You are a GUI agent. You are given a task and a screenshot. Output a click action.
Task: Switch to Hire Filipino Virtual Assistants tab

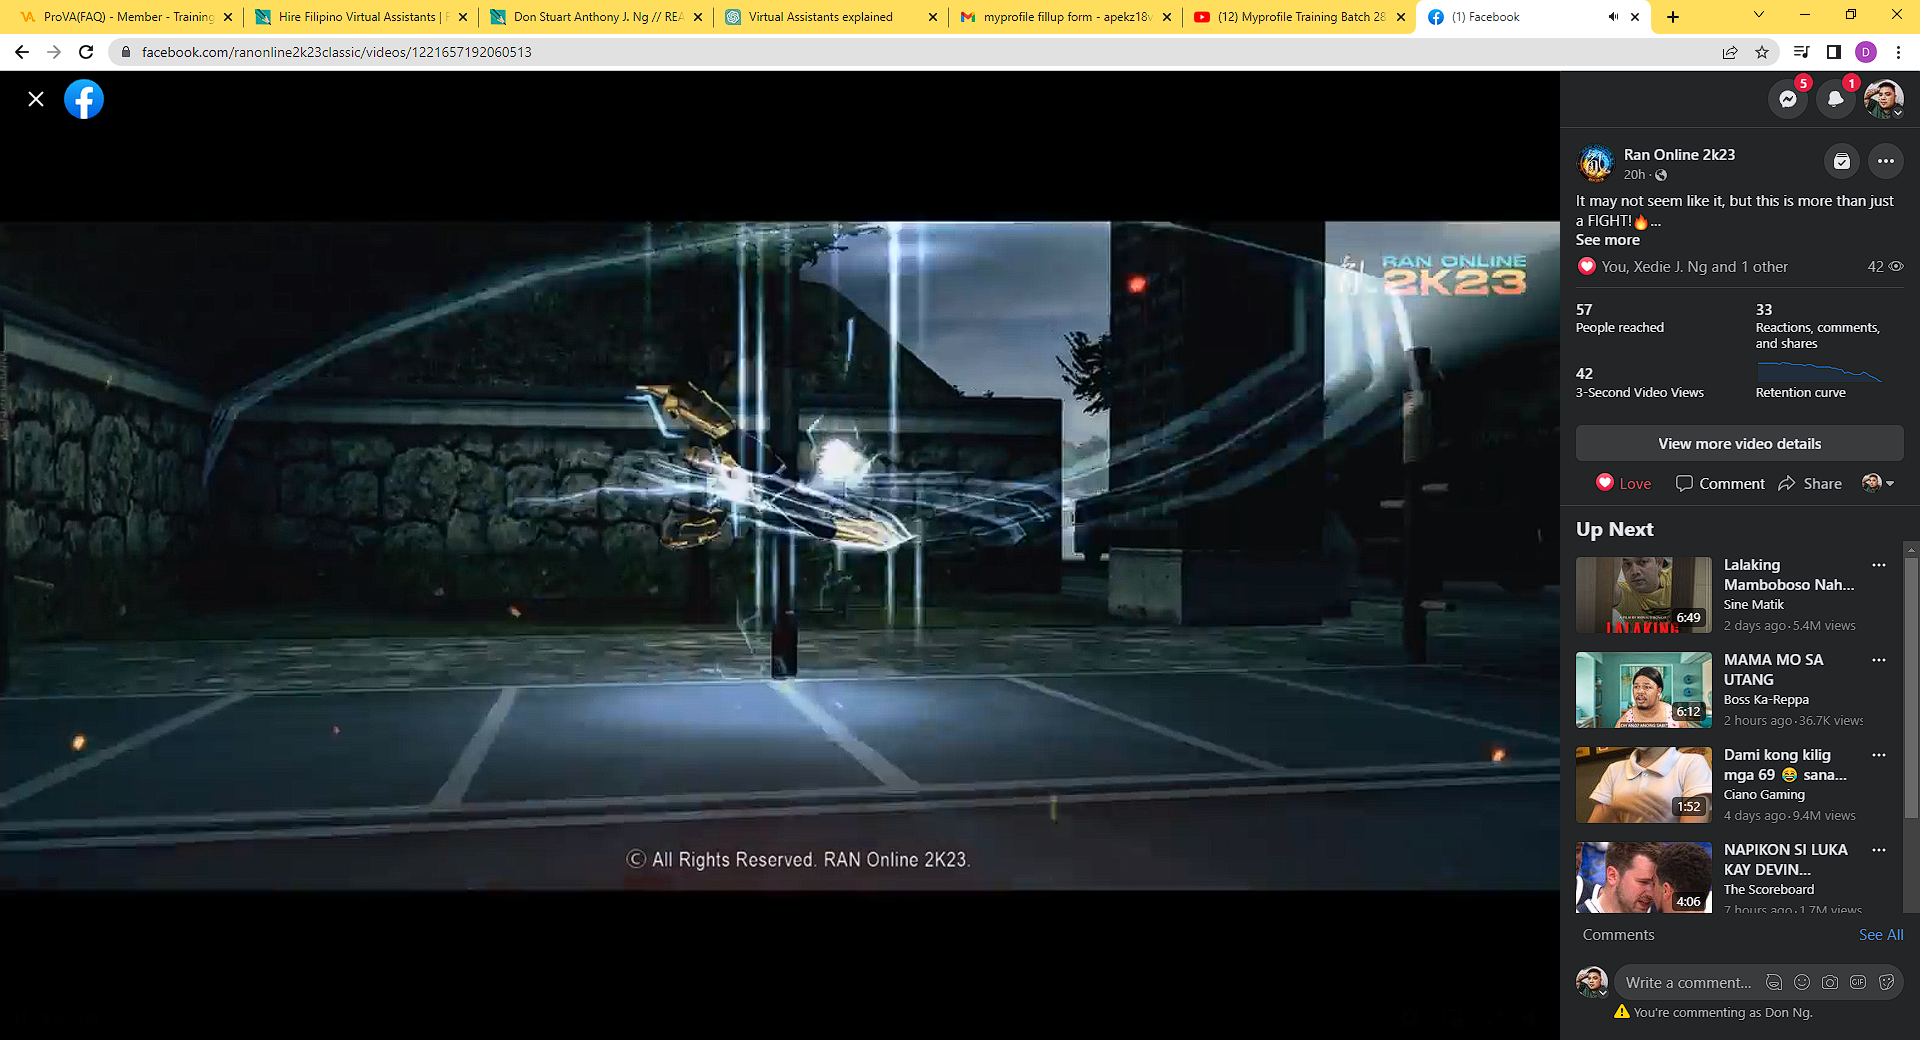click(x=358, y=17)
